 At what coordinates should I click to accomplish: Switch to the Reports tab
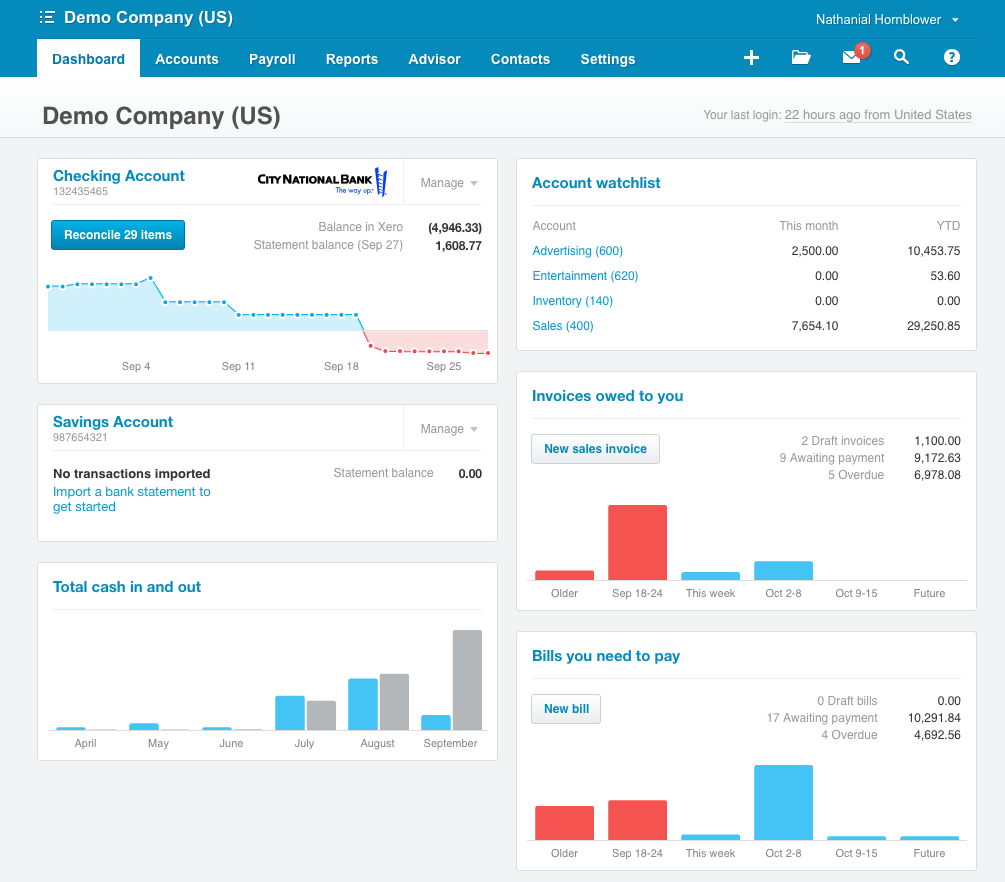tap(351, 60)
